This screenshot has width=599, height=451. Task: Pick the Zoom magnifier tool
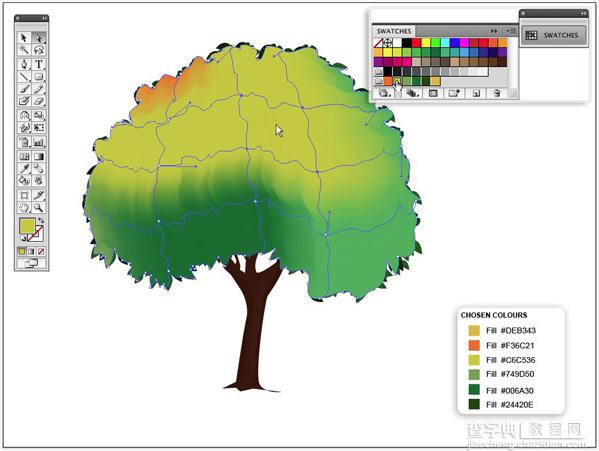point(39,208)
